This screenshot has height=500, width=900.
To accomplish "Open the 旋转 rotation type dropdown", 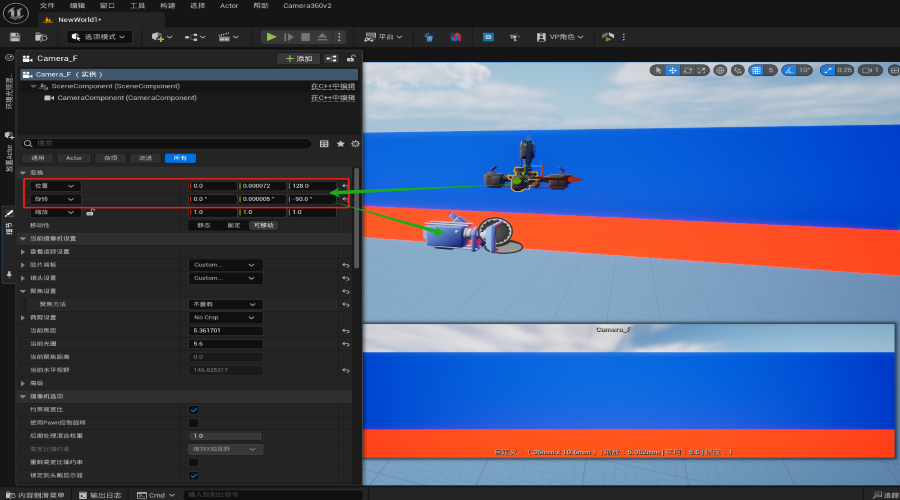I will click(55, 199).
